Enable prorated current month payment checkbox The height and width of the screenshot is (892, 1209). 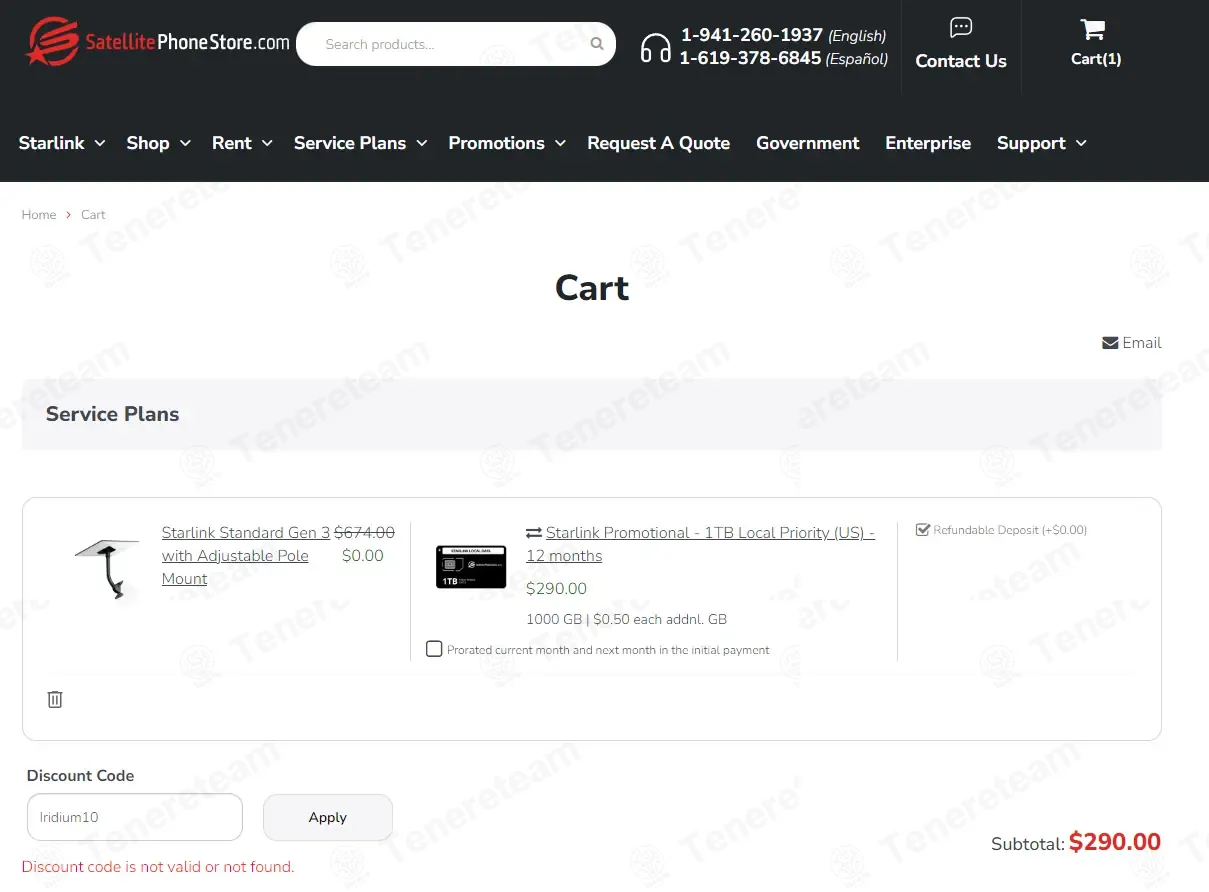(434, 649)
